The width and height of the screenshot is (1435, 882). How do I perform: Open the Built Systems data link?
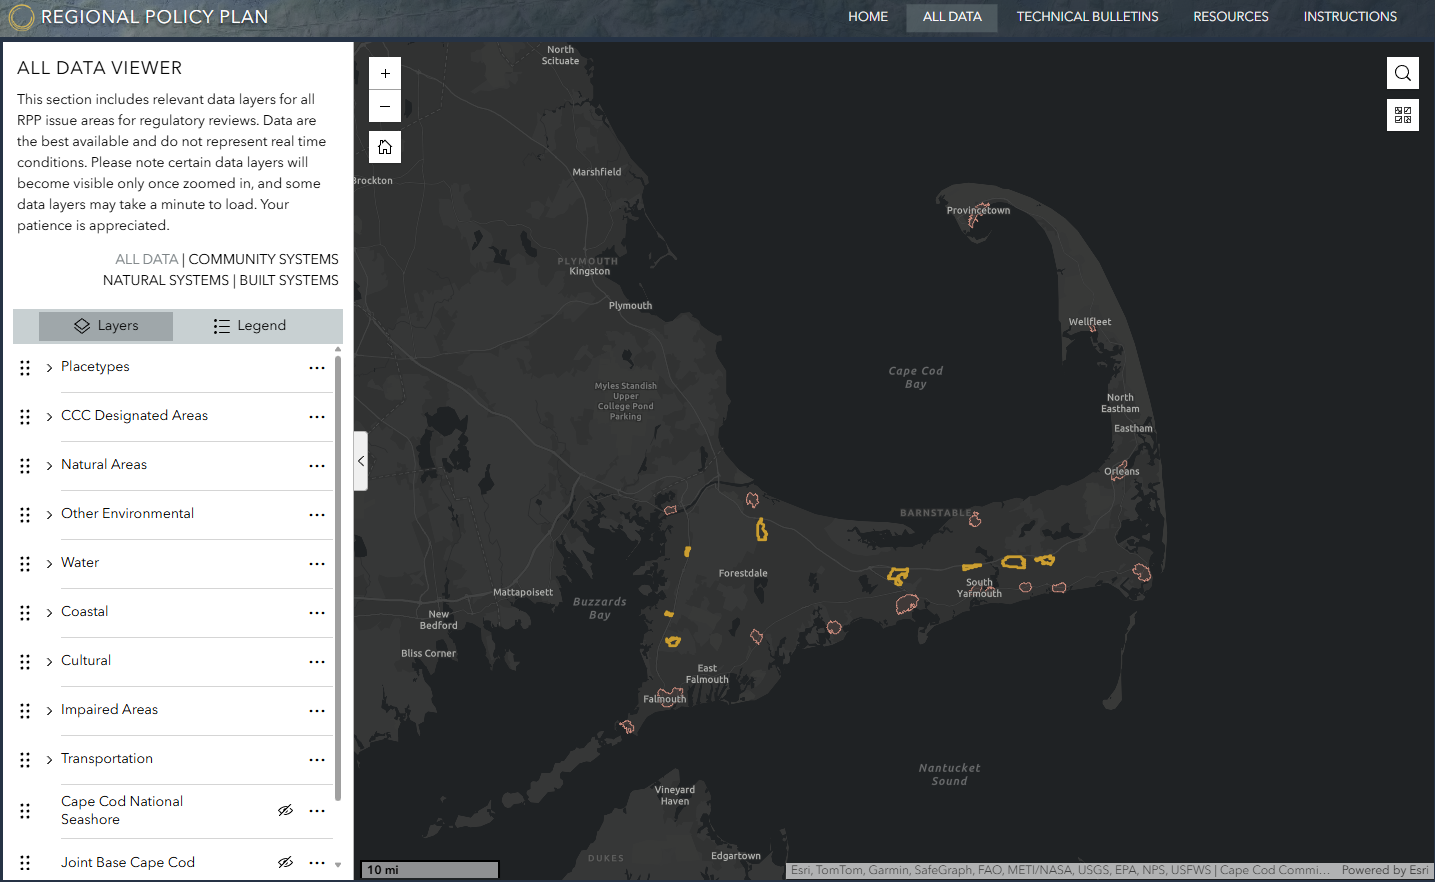pyautogui.click(x=289, y=280)
